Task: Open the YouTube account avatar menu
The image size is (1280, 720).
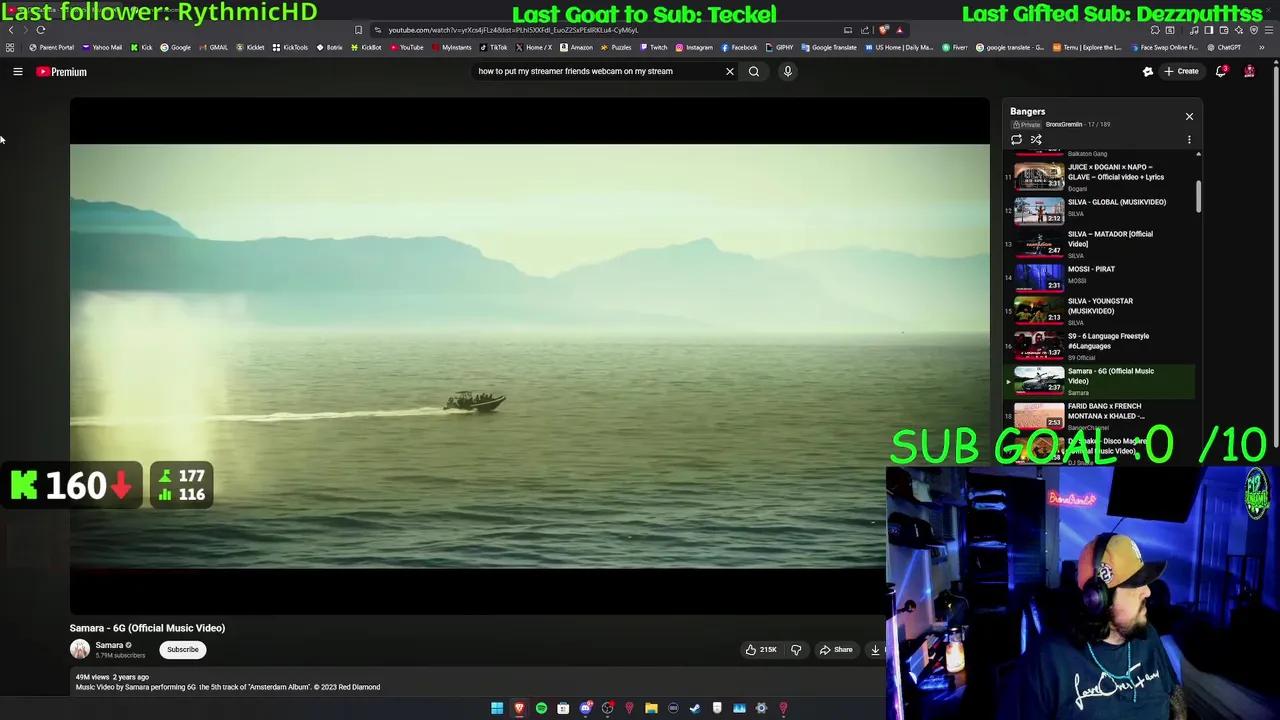Action: (x=1249, y=71)
